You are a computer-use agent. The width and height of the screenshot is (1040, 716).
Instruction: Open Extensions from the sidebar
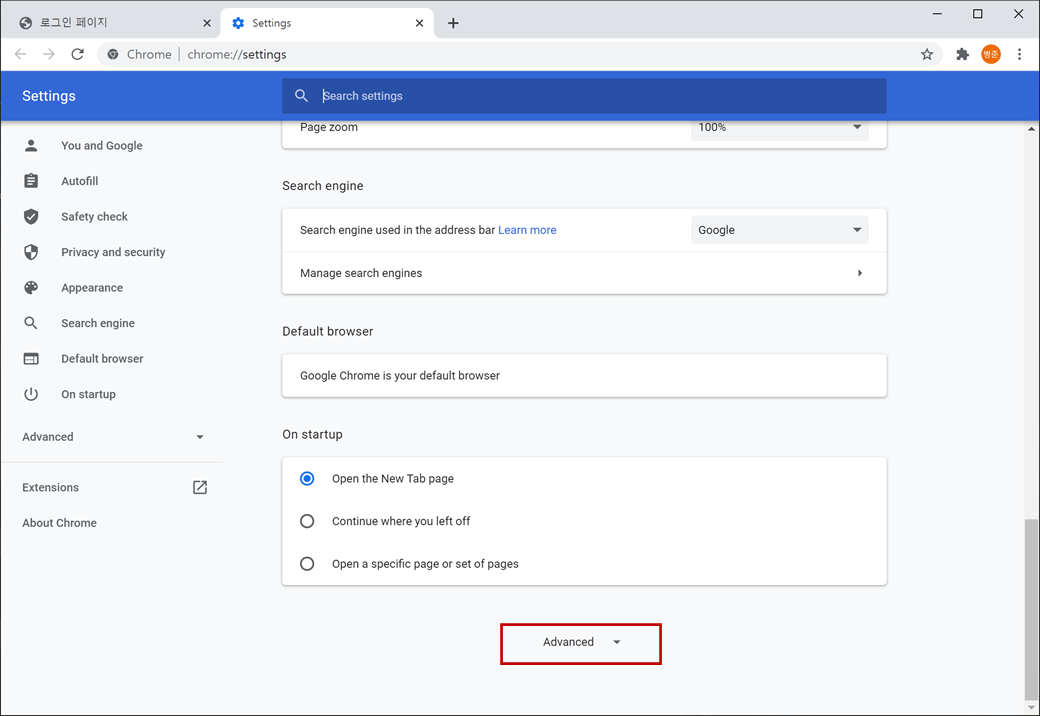[x=50, y=487]
